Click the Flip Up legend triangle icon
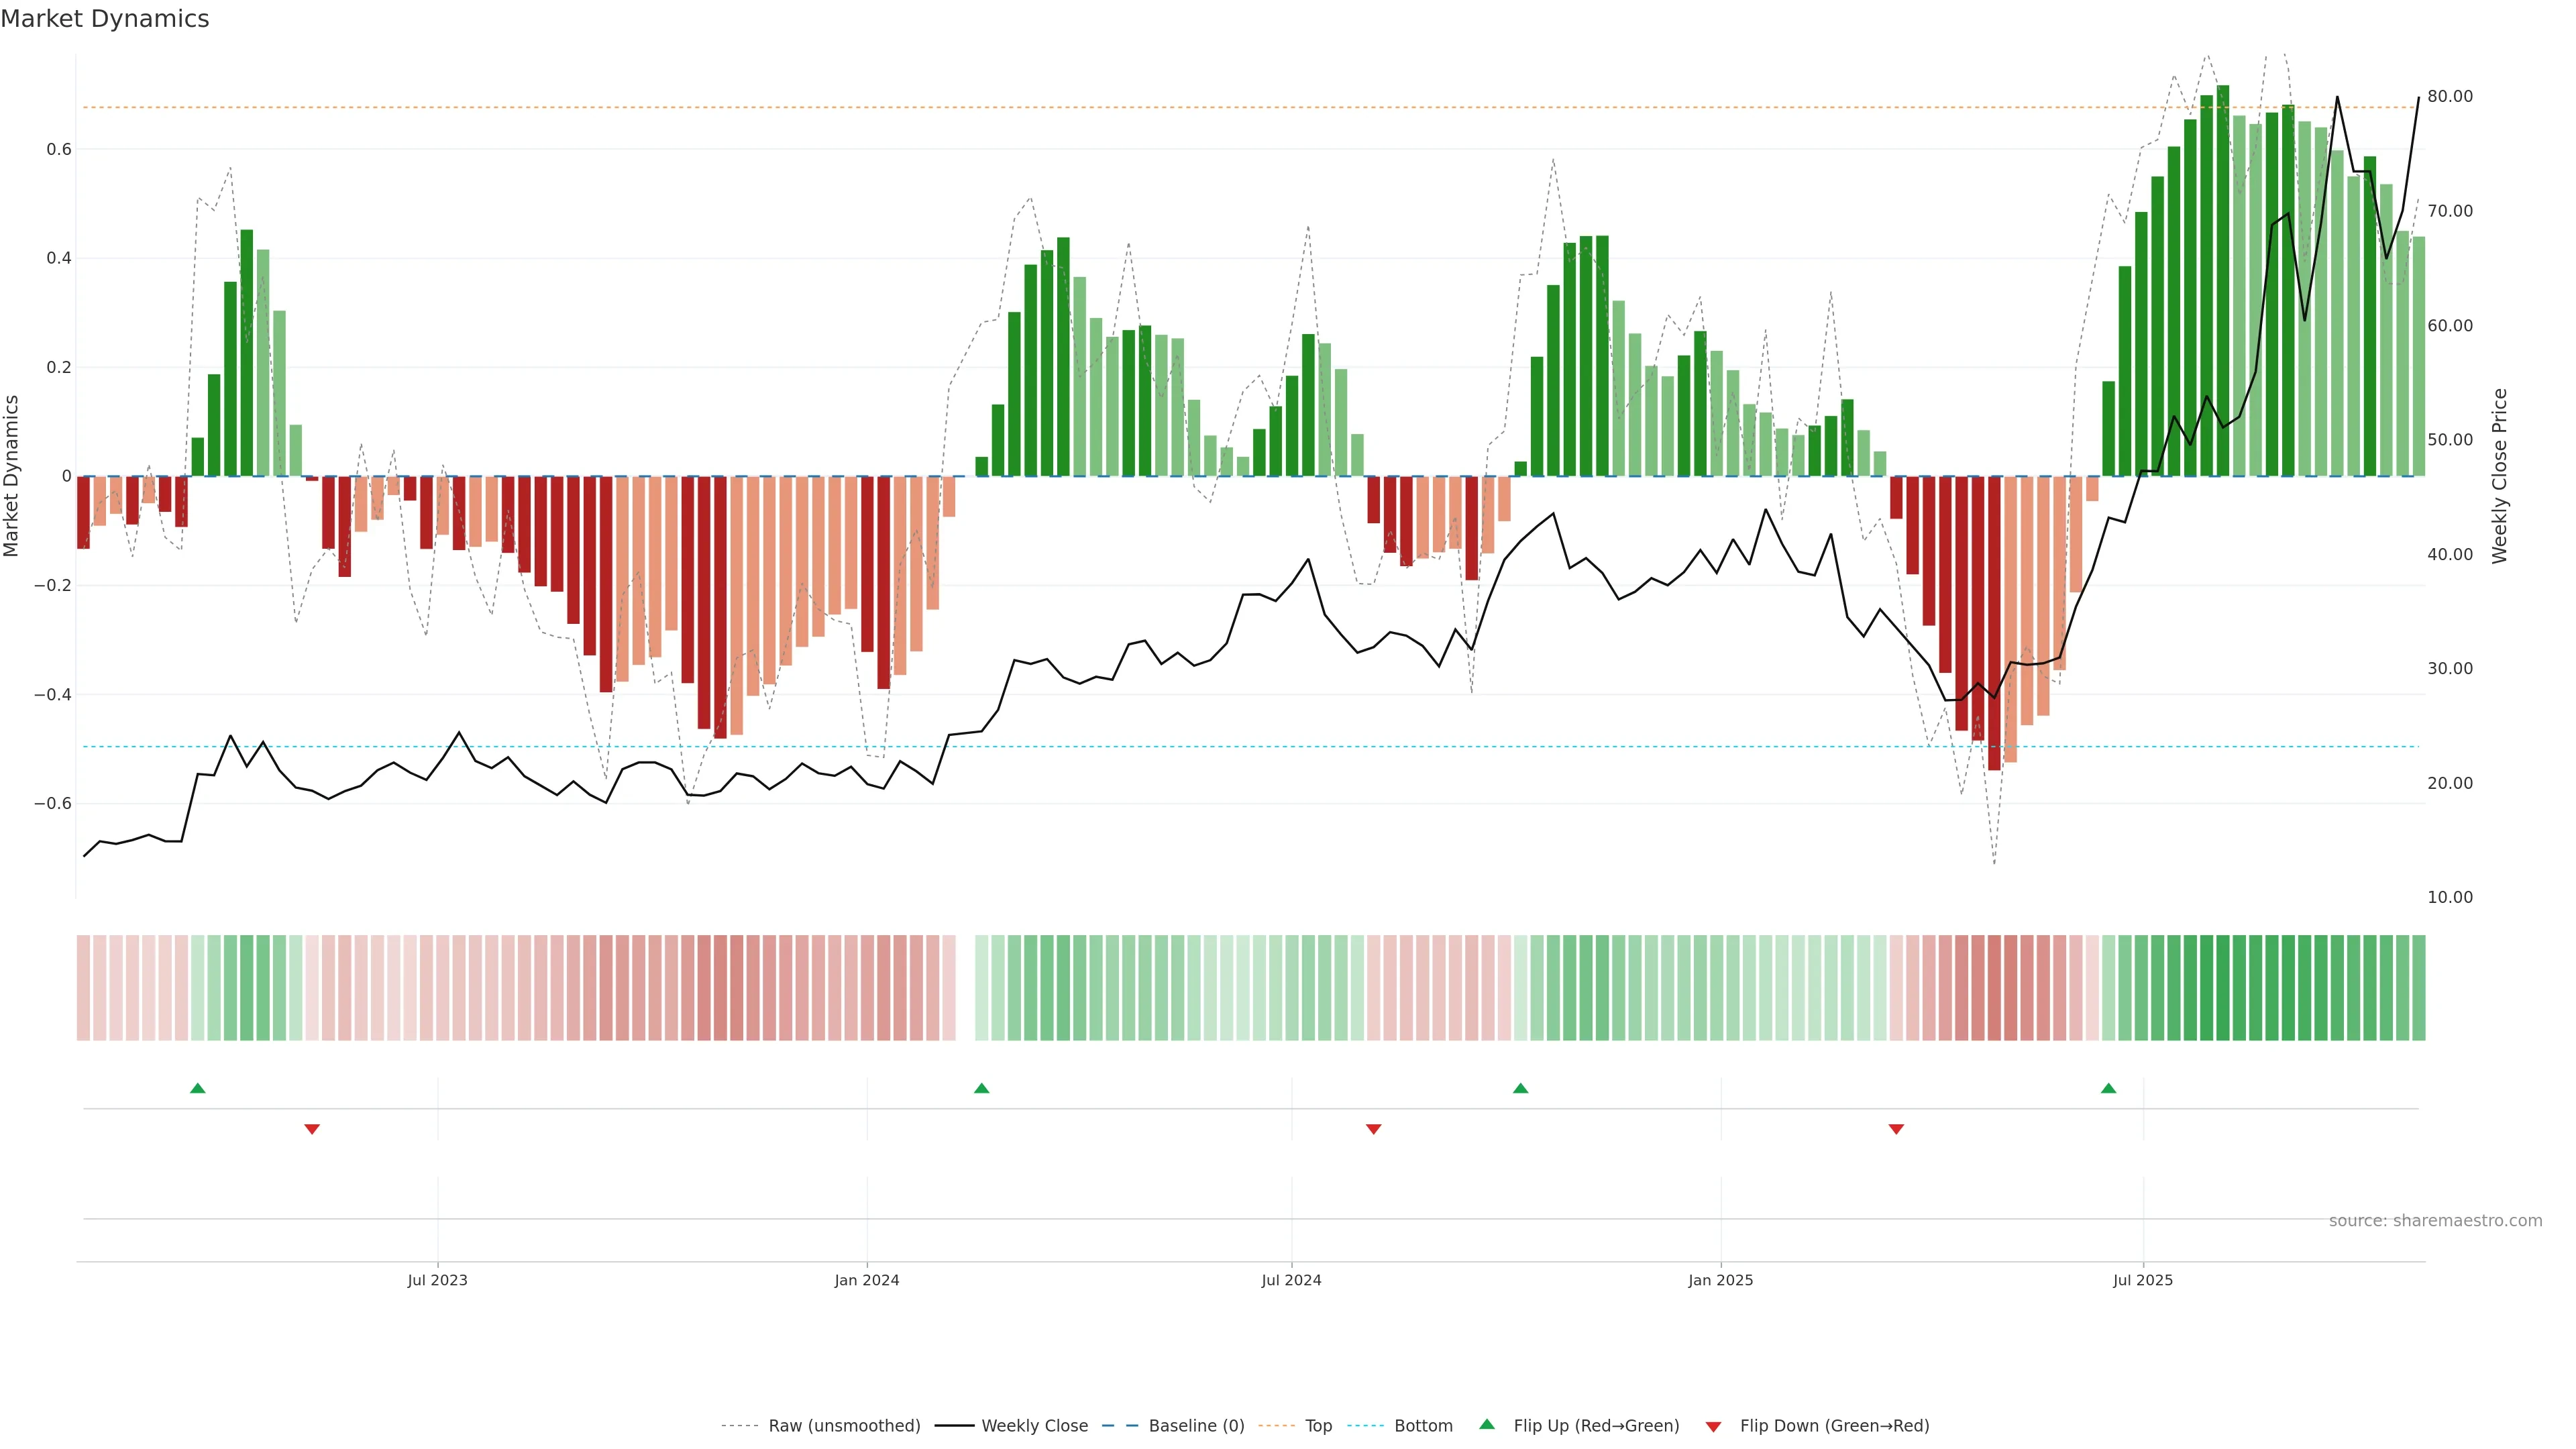 1486,1424
